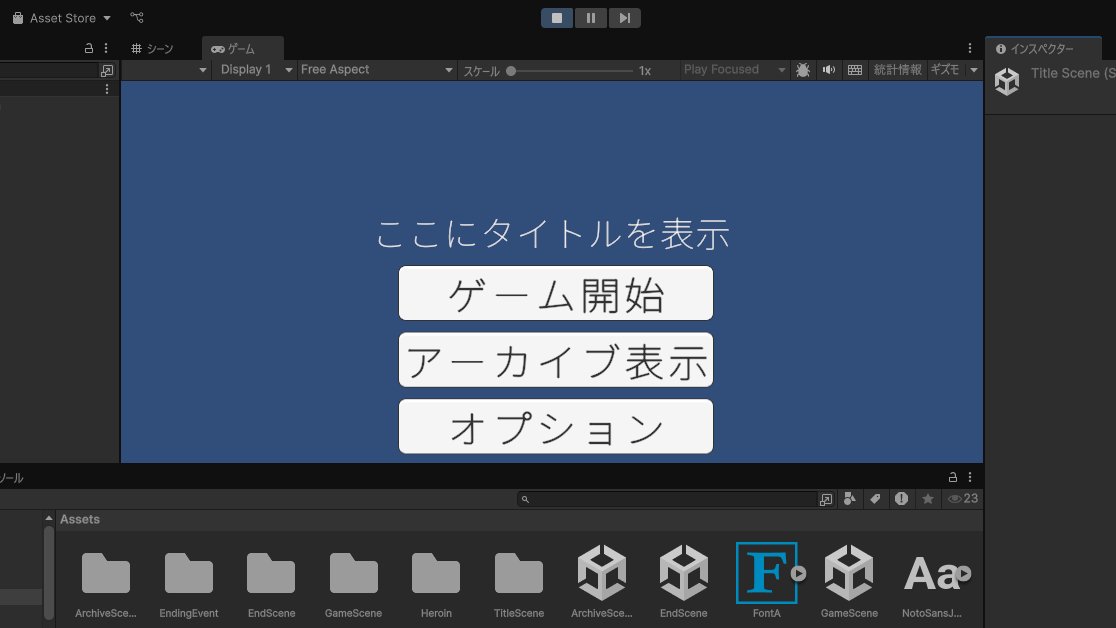The height and width of the screenshot is (628, 1116).
Task: Toggle the Frame Debugger bug icon
Action: (803, 70)
